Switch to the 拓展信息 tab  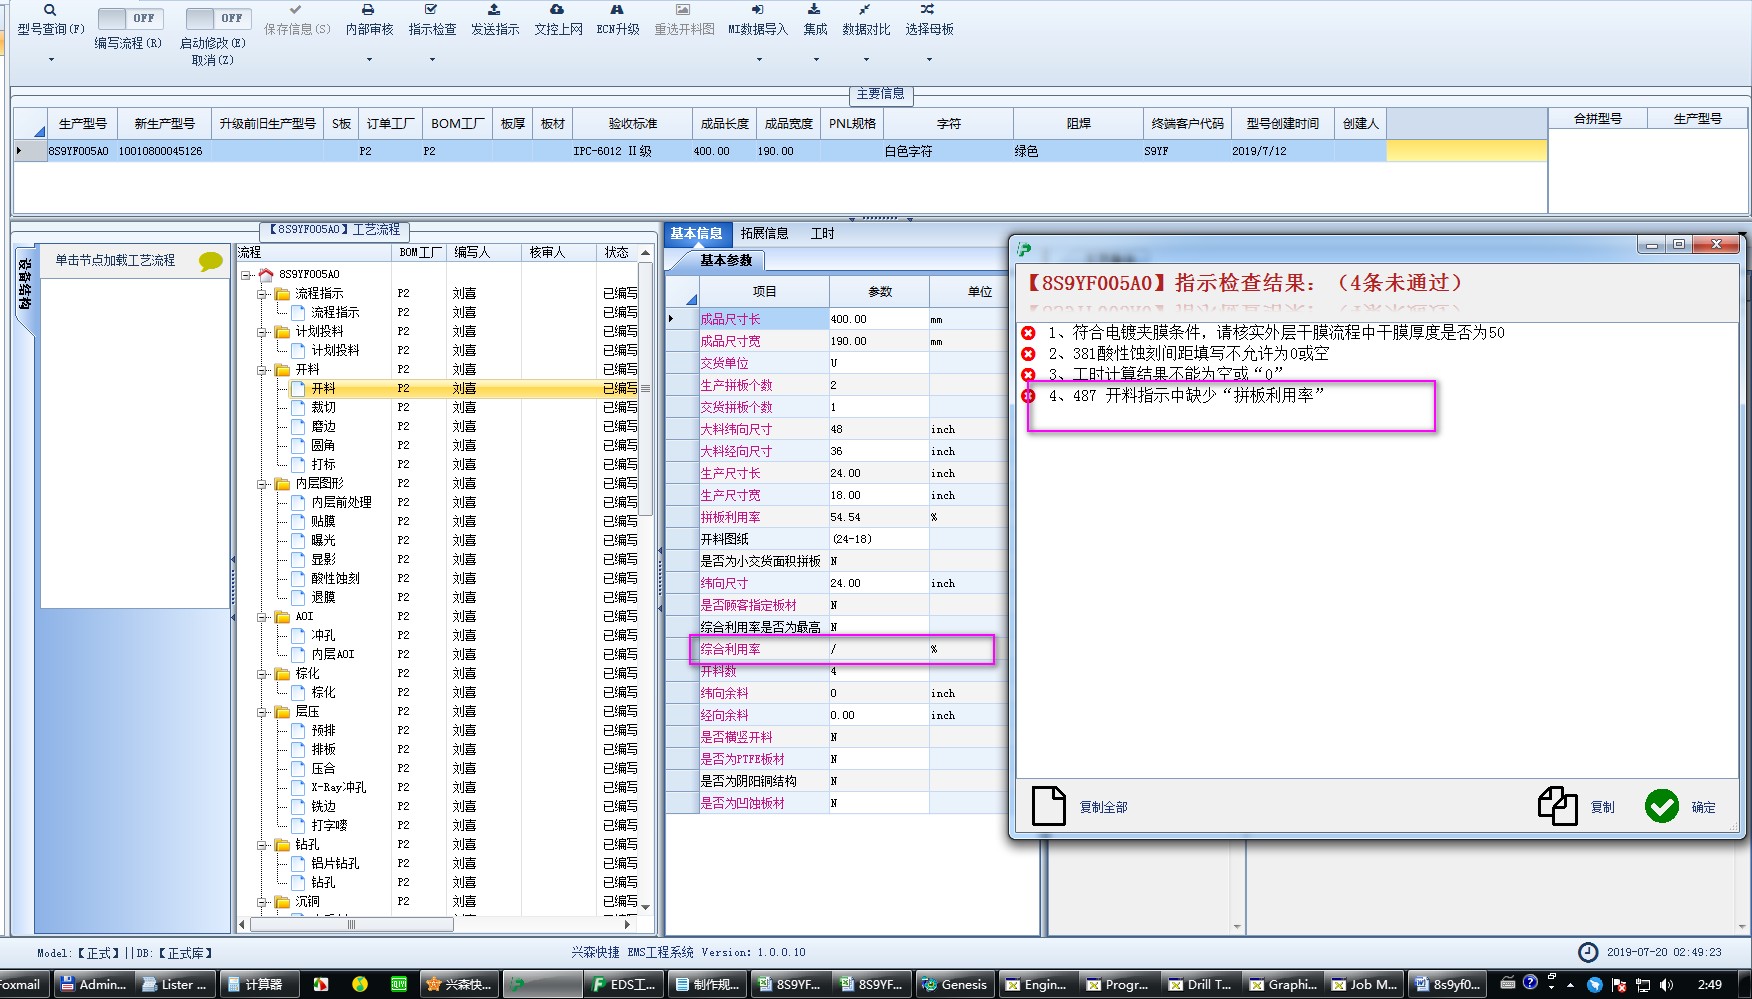coord(764,233)
